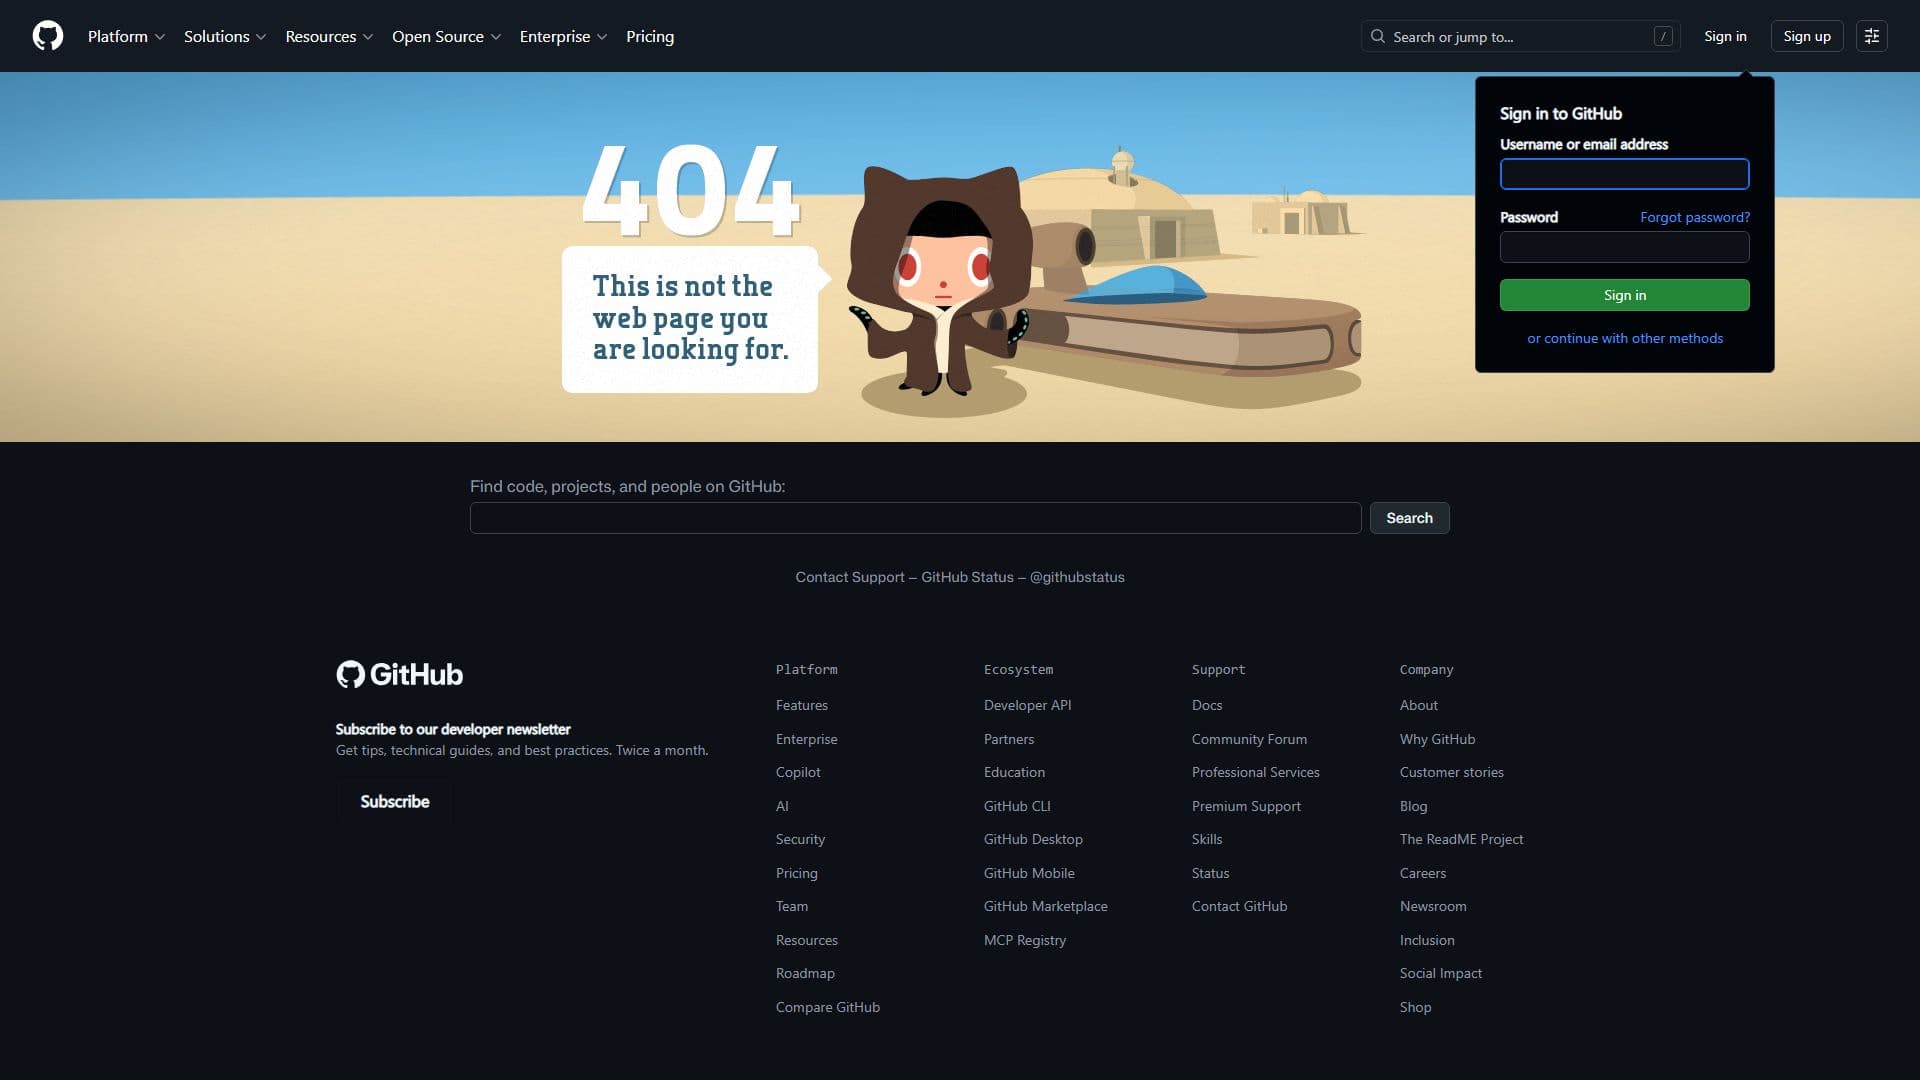The image size is (1920, 1080).
Task: Open Why GitHub footer link
Action: 1437,739
